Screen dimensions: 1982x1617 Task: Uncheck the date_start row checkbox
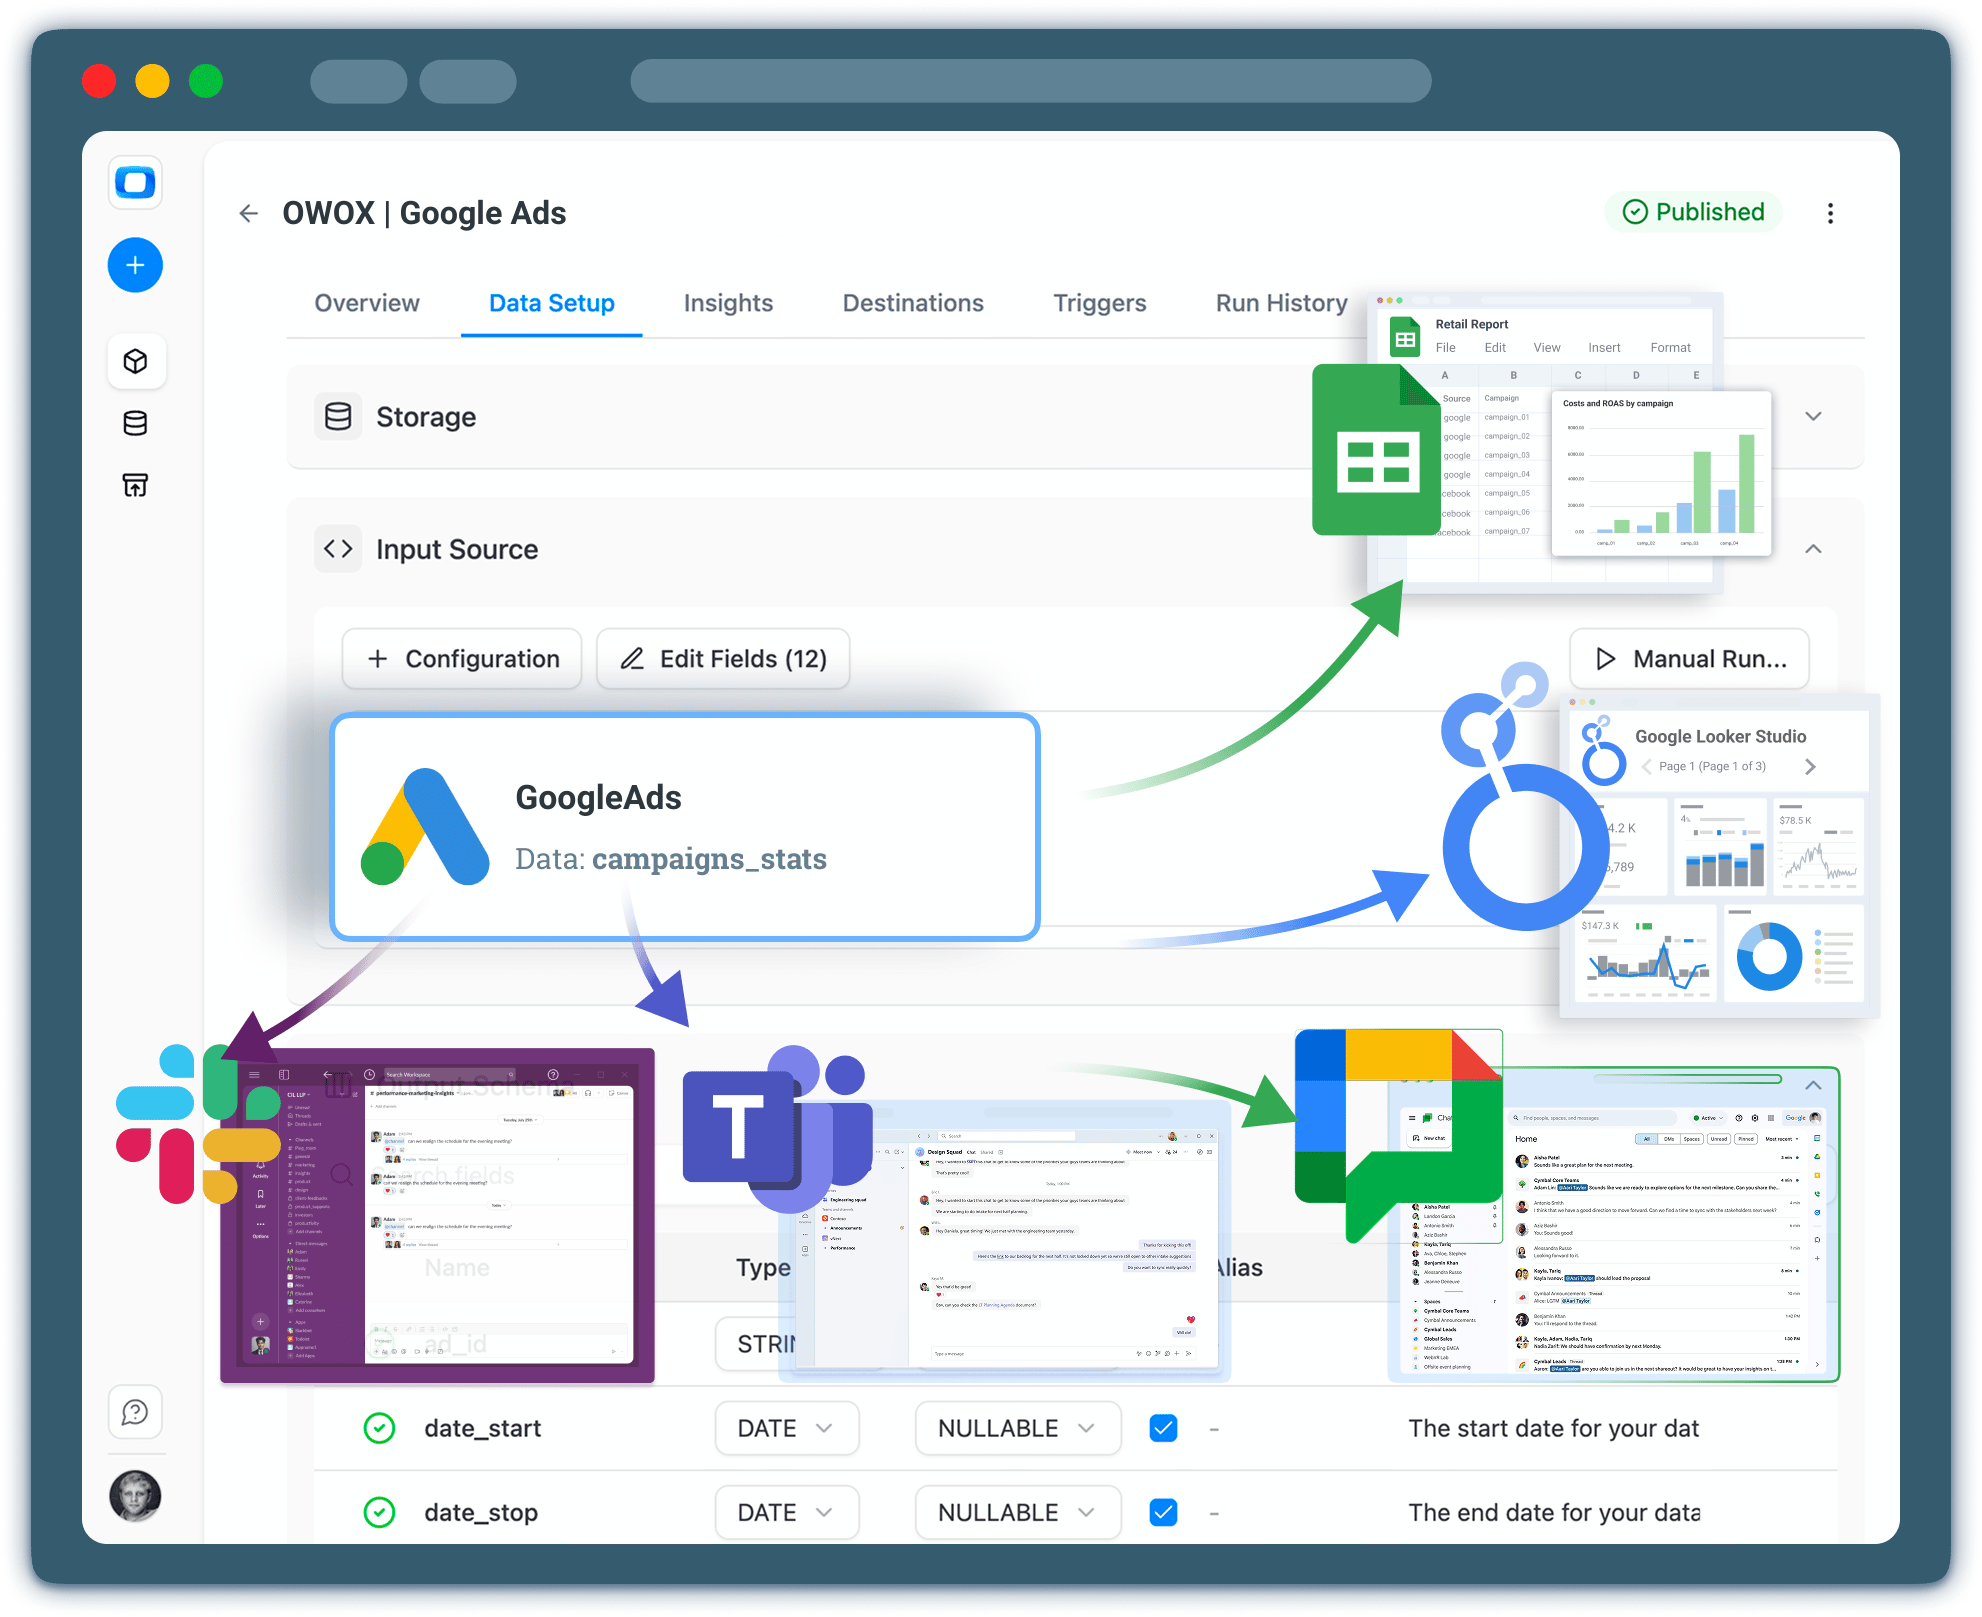(1163, 1428)
